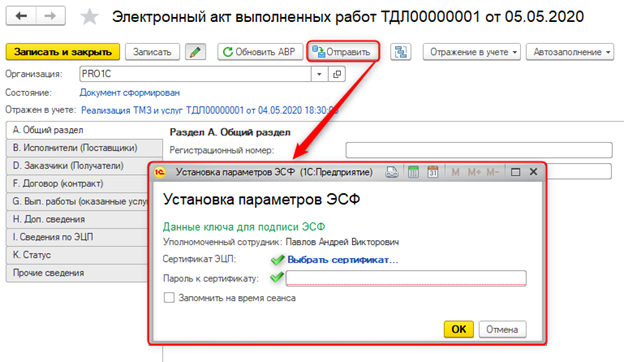Open the Отражение в учете dropdown

coord(471,52)
